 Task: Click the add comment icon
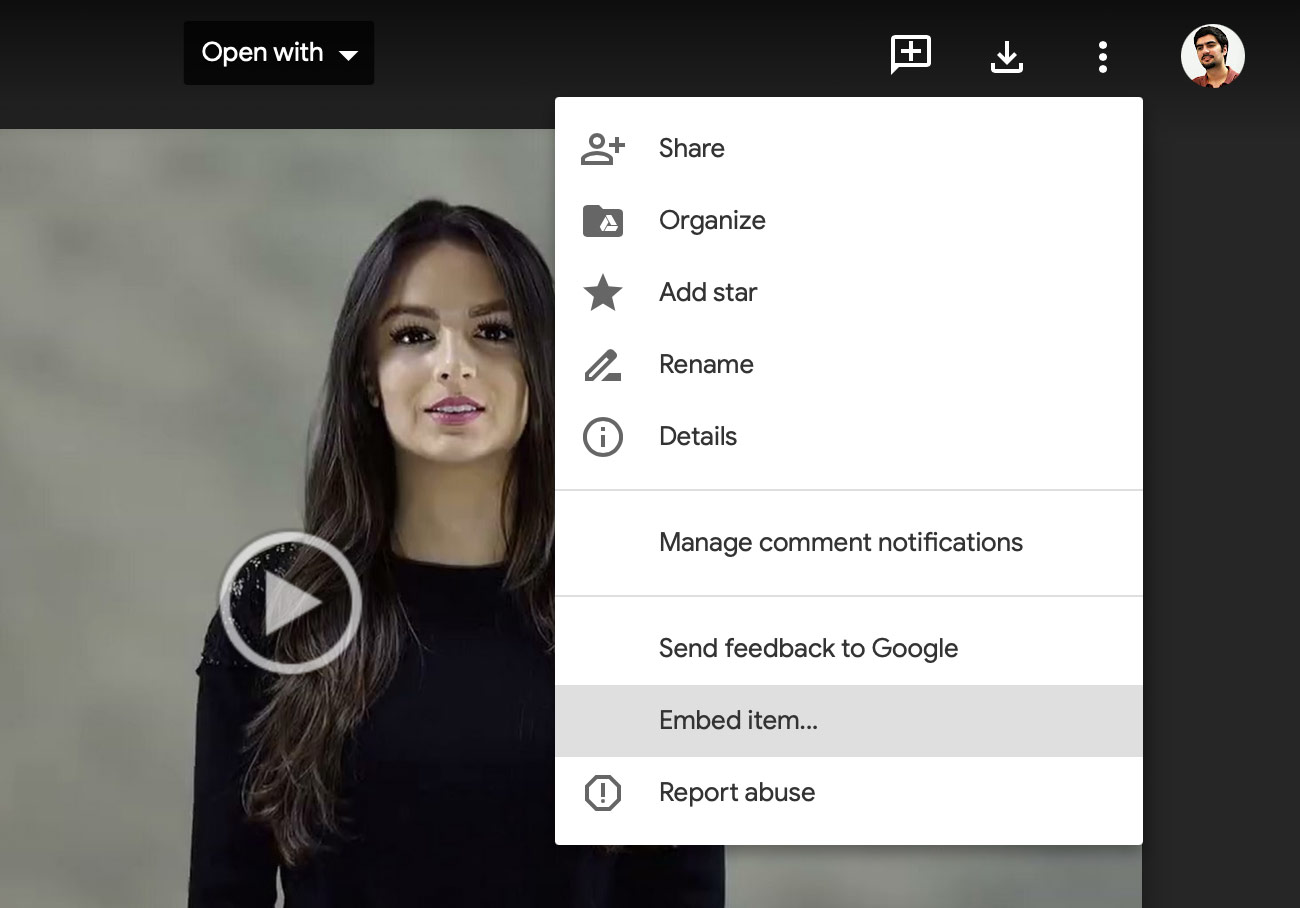point(910,55)
